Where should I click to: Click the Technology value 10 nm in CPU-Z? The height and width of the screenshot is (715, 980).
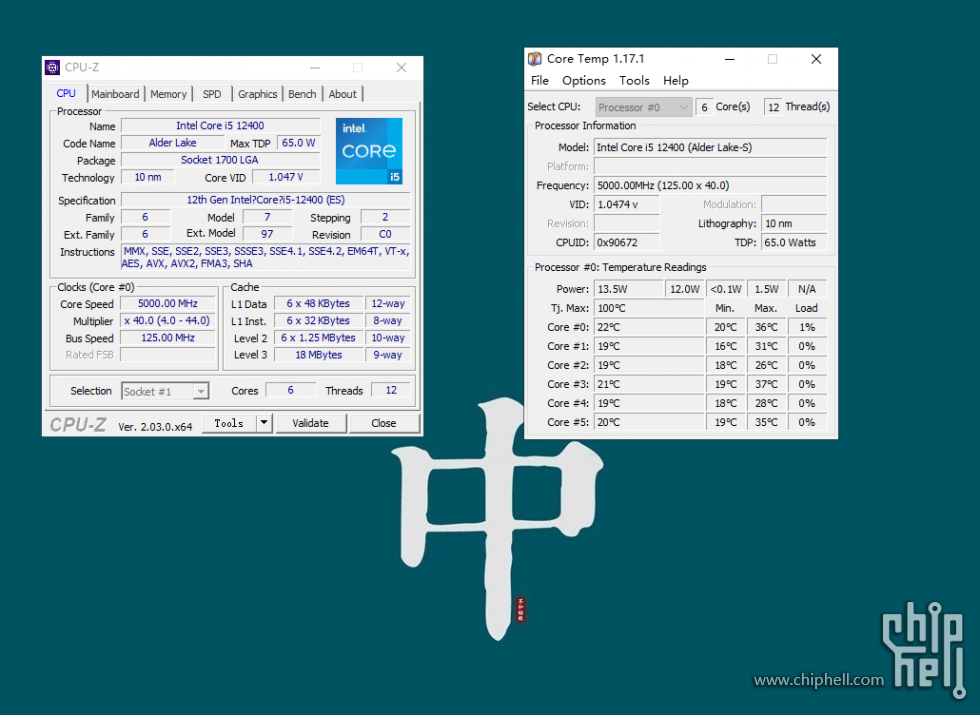[148, 177]
